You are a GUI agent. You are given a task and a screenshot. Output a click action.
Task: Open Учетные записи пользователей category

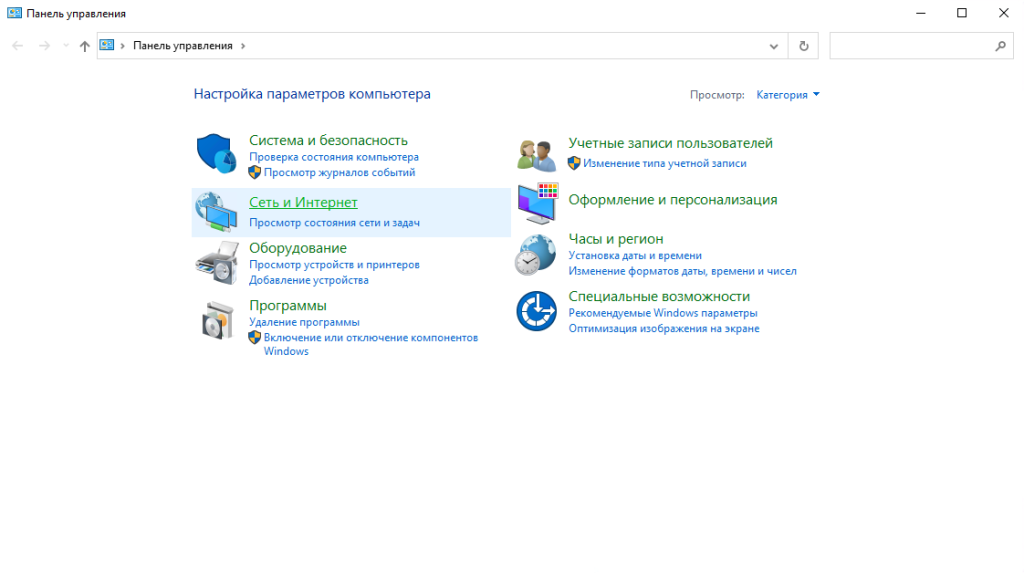point(671,143)
